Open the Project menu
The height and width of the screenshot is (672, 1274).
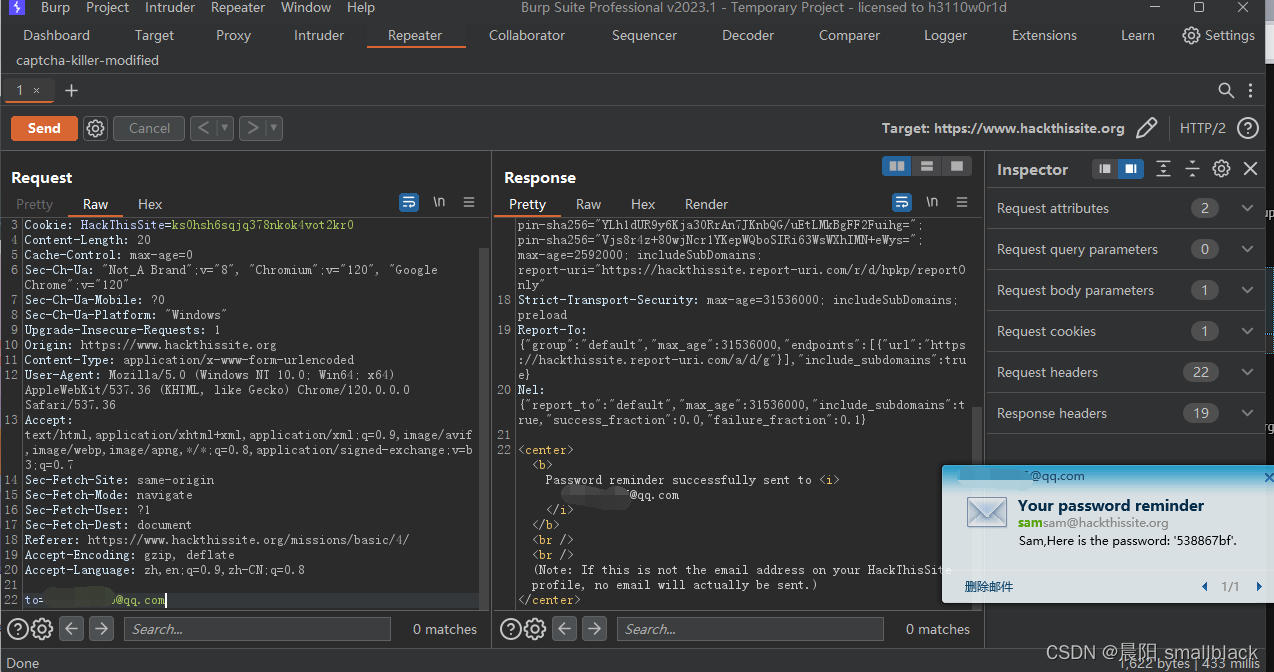coord(108,7)
